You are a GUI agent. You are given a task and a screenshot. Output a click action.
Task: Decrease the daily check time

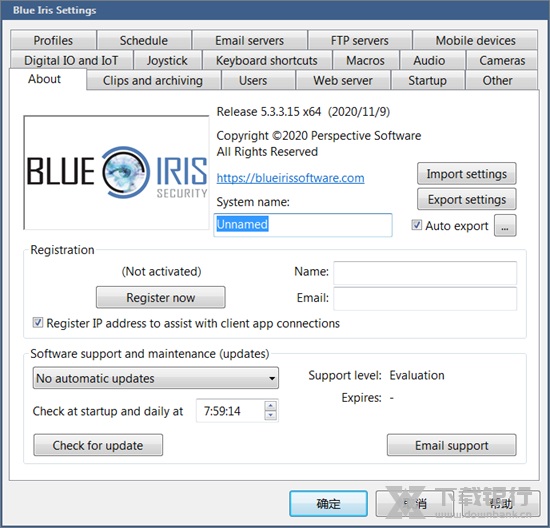pos(270,415)
